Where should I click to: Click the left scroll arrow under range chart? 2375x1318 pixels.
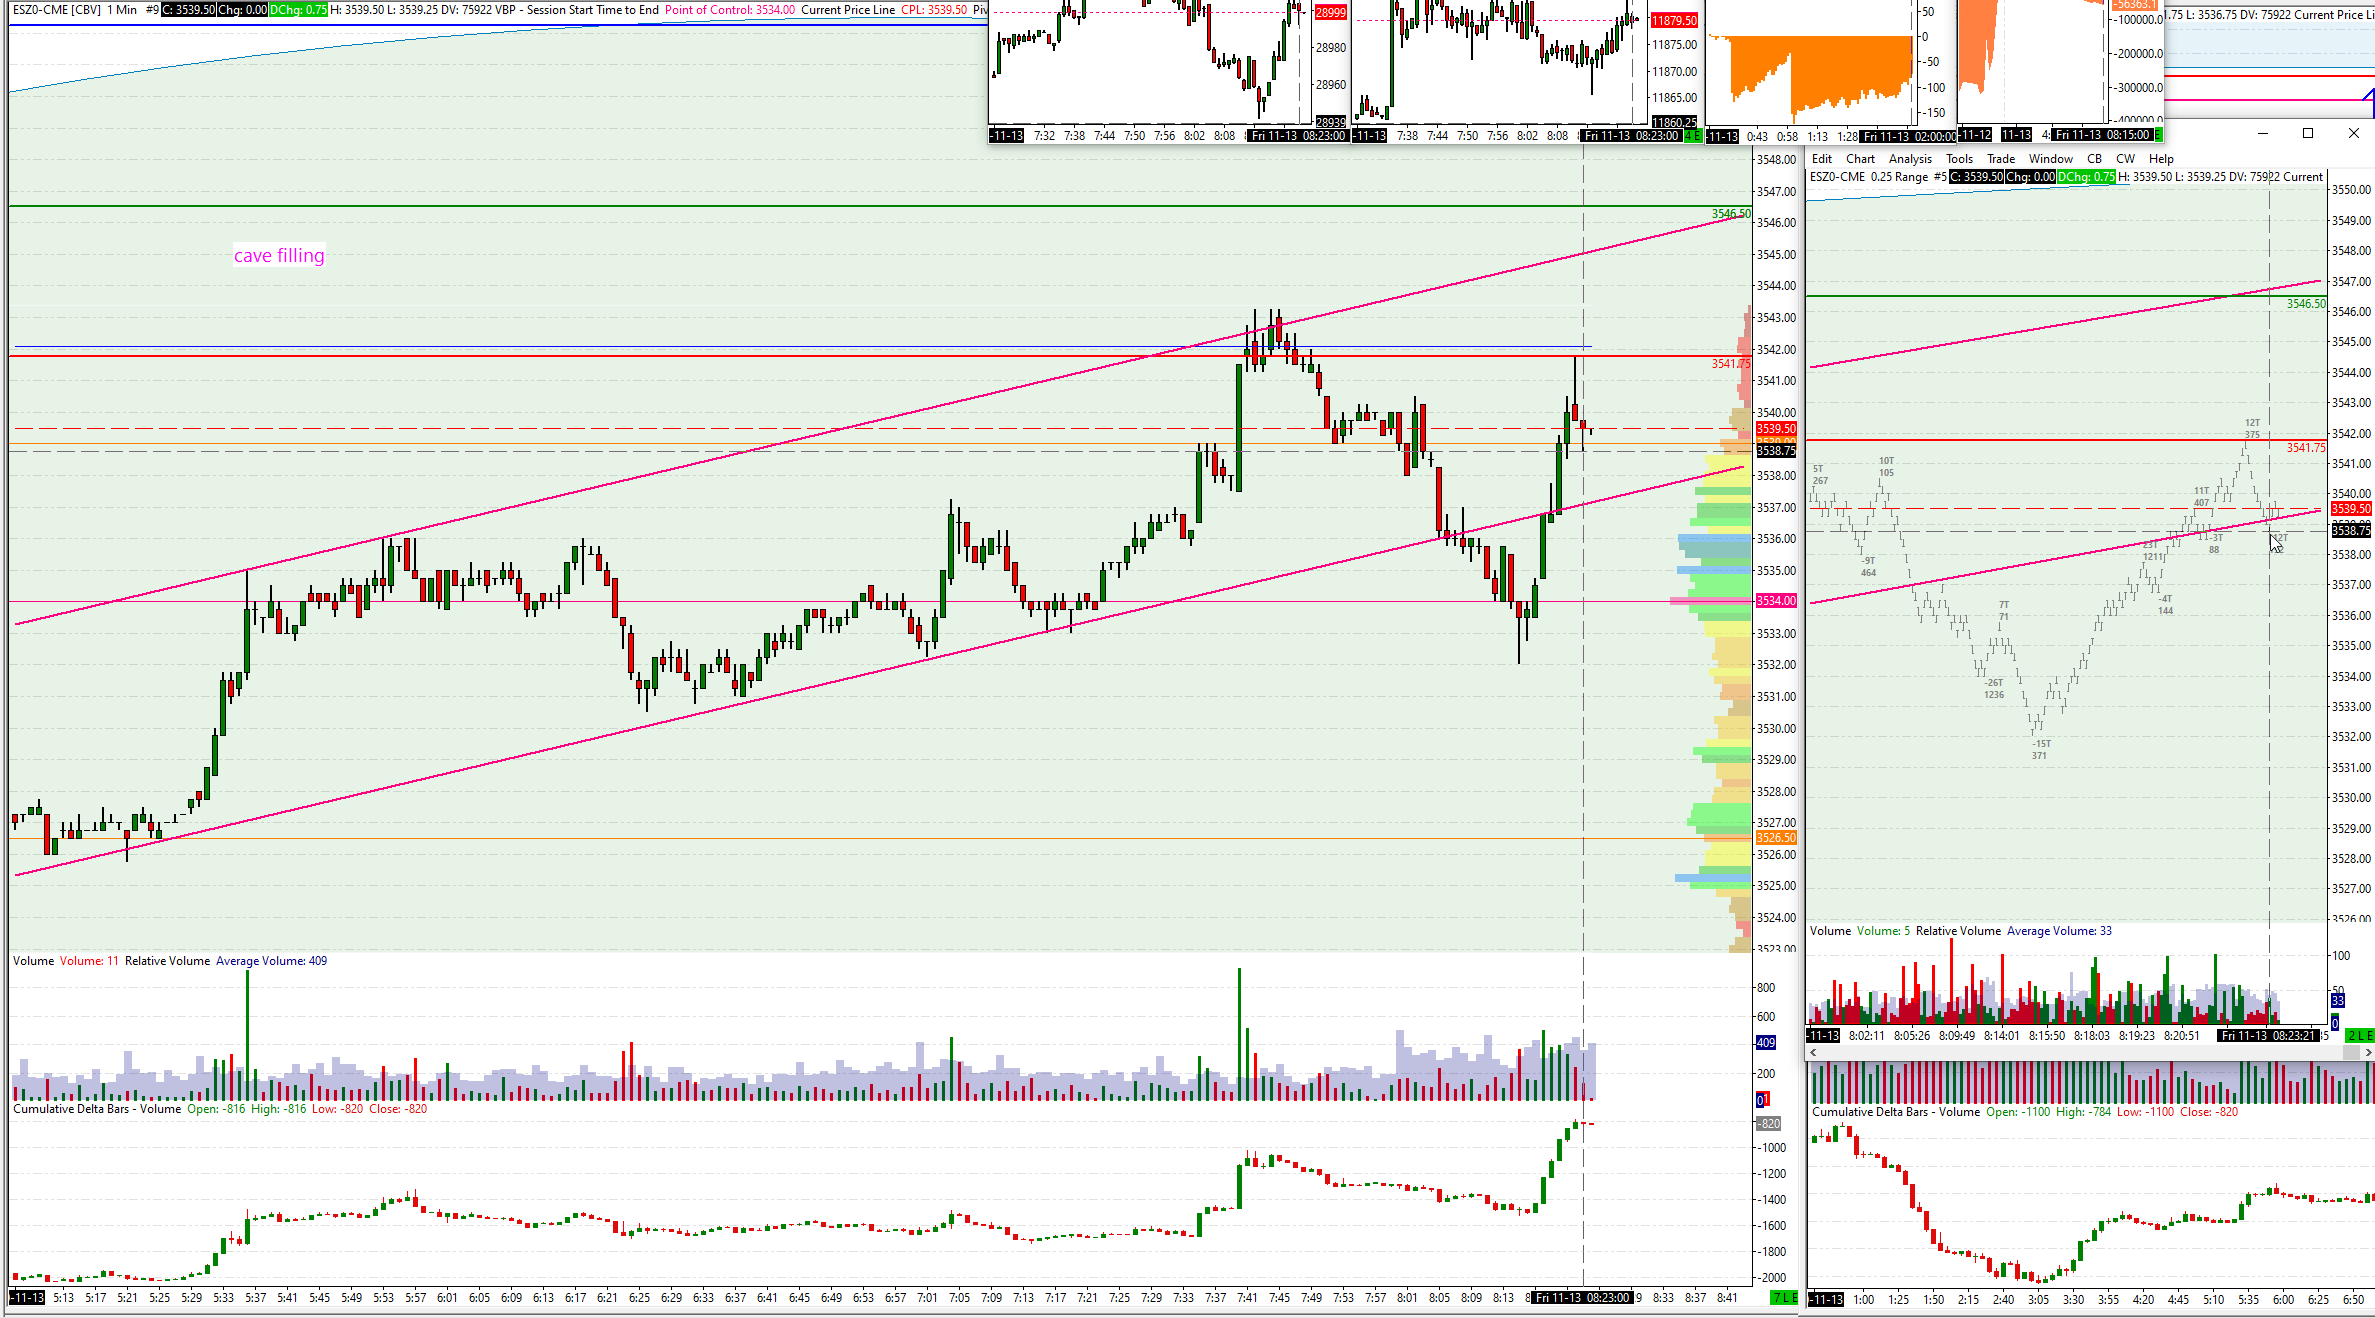point(1813,1052)
